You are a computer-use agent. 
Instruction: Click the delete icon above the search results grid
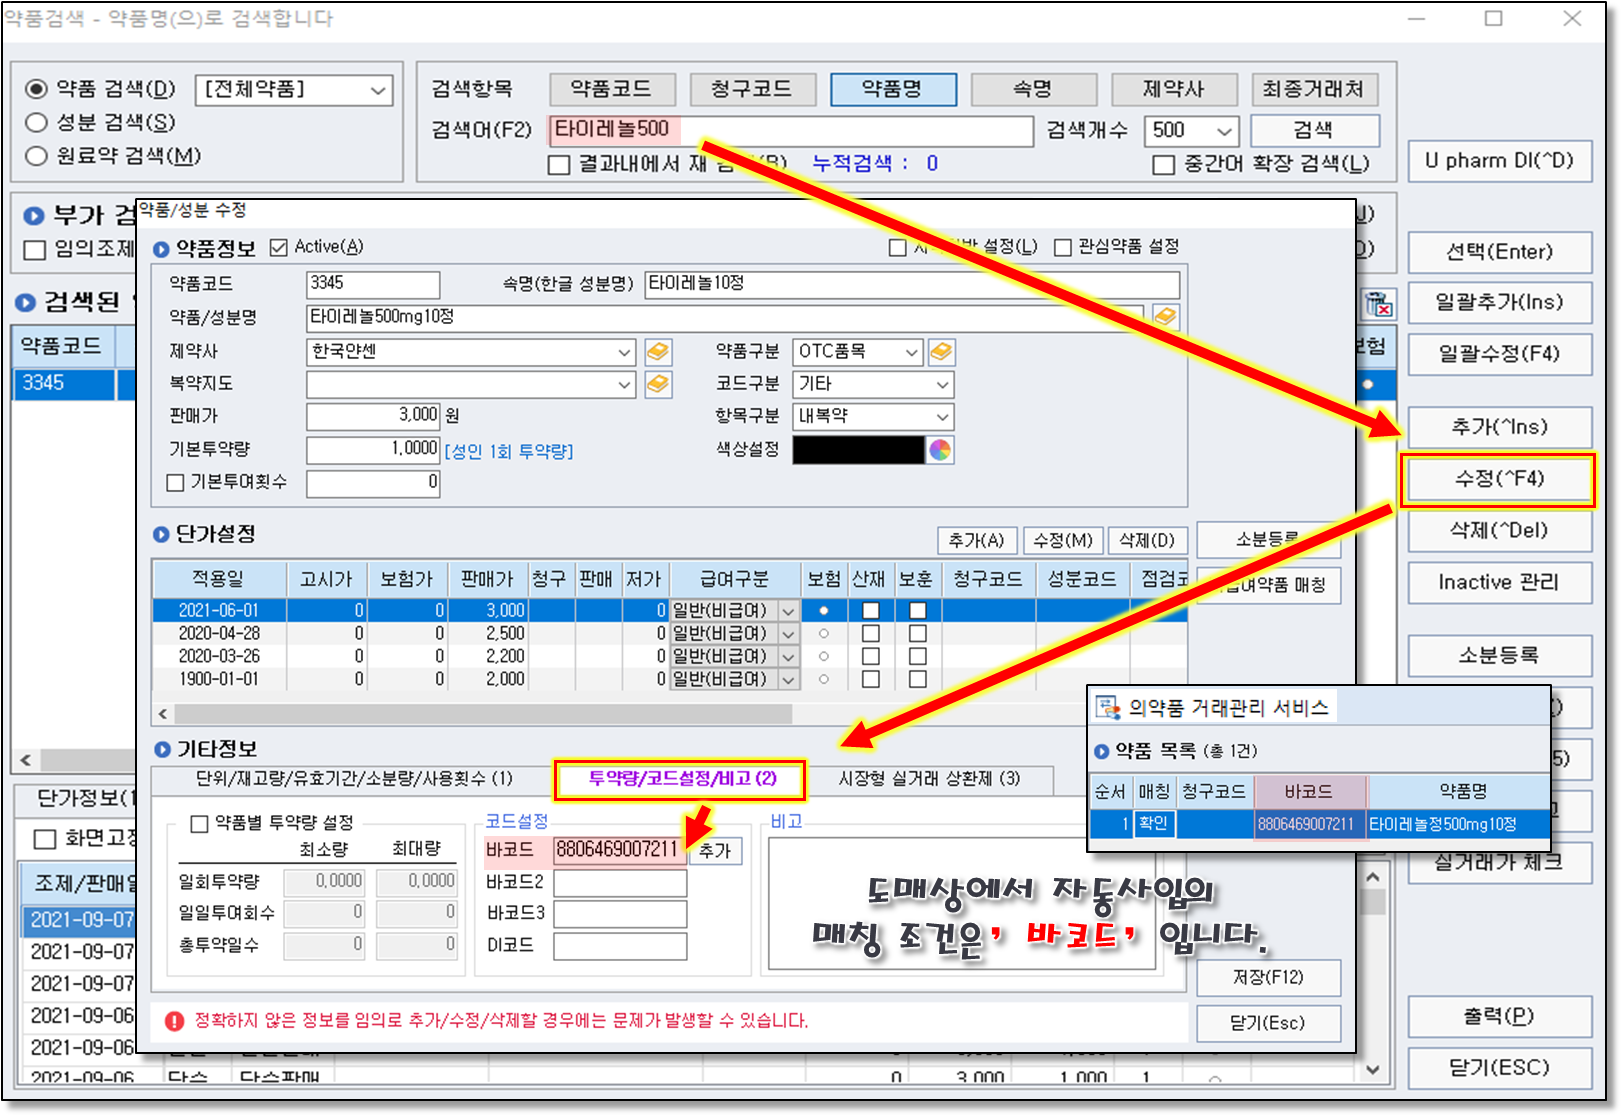coord(1379,303)
